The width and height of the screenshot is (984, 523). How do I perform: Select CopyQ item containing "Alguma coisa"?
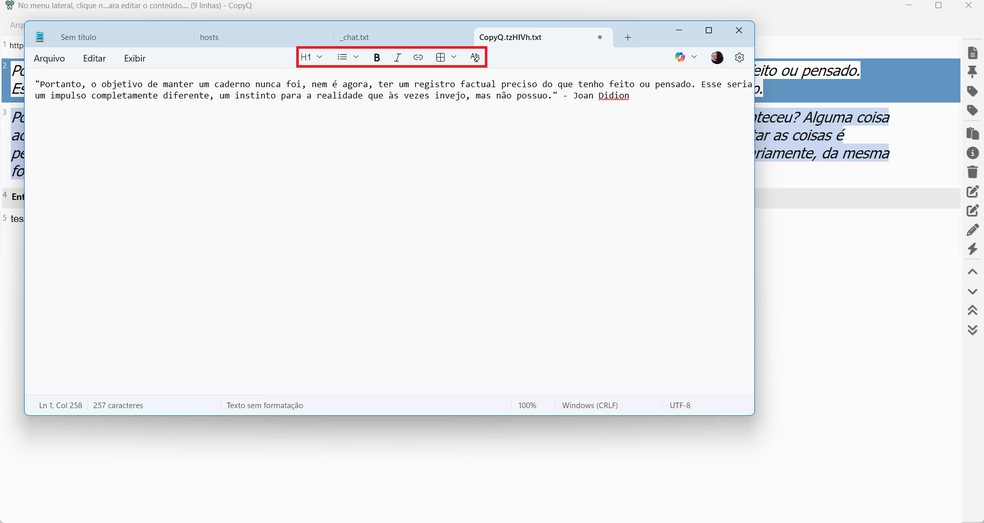tap(857, 144)
